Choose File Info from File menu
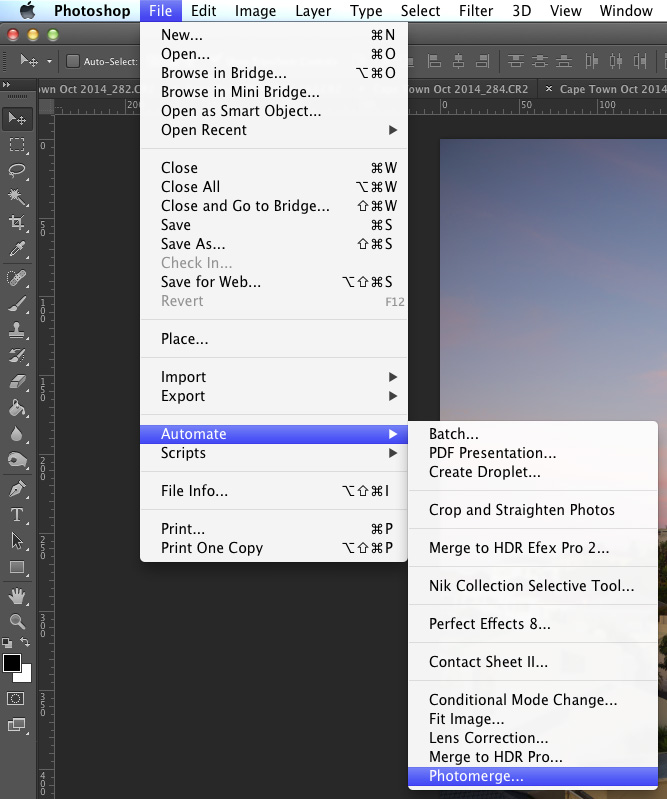The image size is (667, 799). point(274,491)
